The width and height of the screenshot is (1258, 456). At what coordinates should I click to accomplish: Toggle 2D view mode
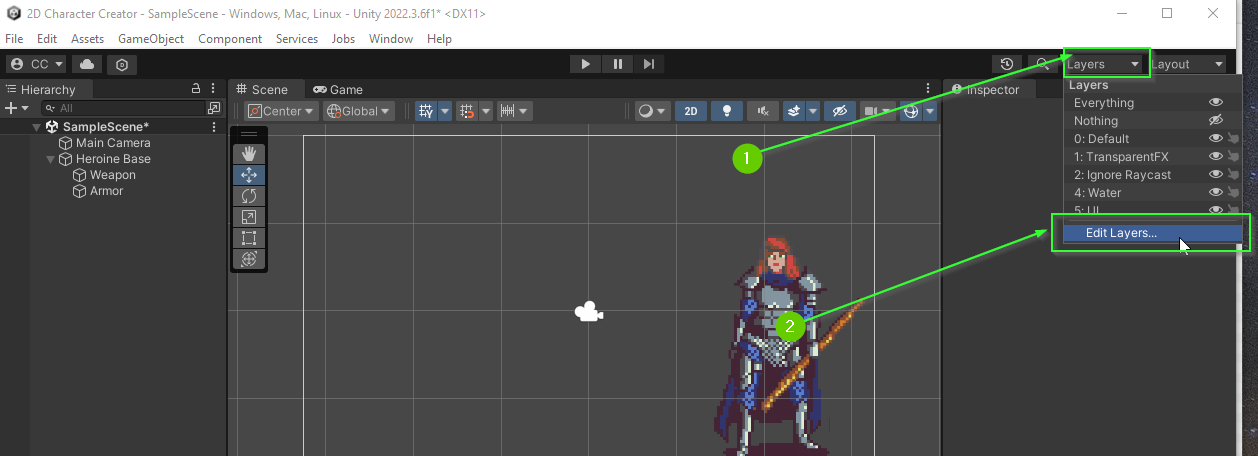690,111
